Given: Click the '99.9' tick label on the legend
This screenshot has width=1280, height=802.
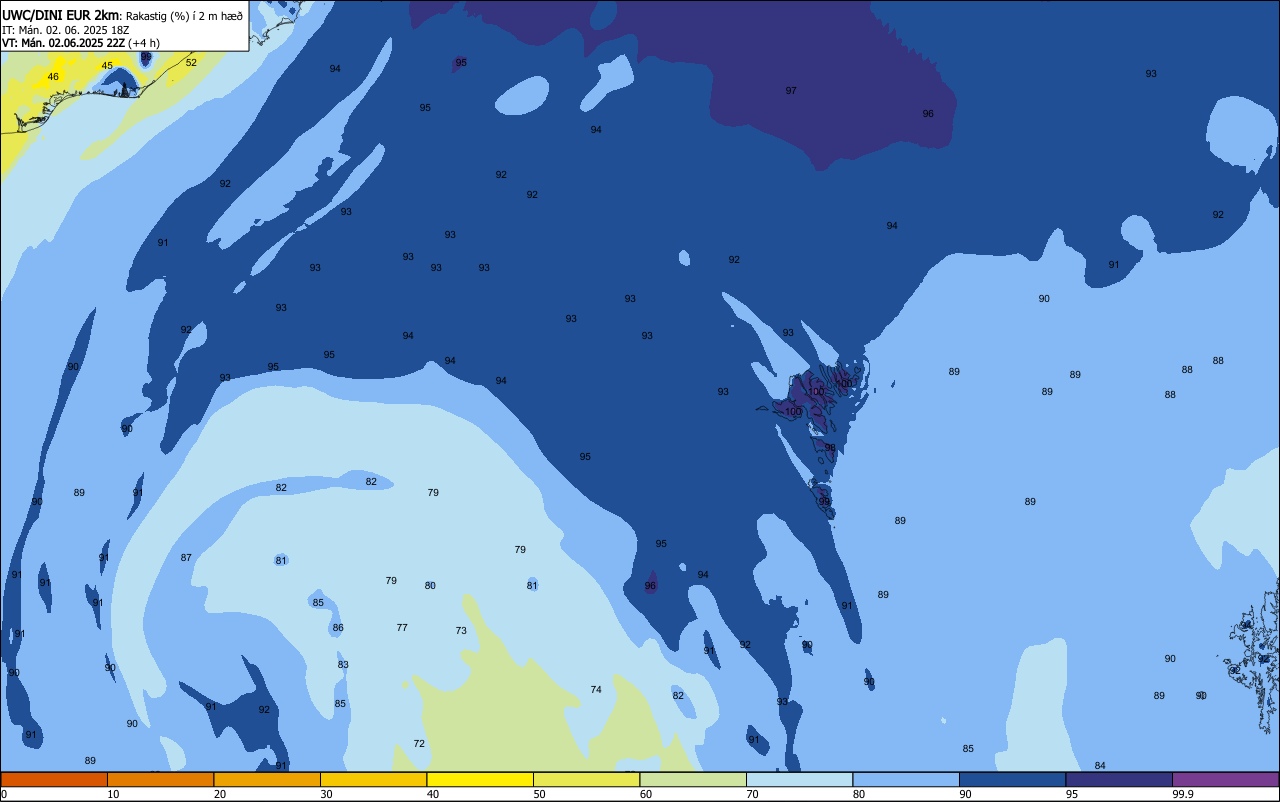Looking at the screenshot, I should click(1182, 794).
